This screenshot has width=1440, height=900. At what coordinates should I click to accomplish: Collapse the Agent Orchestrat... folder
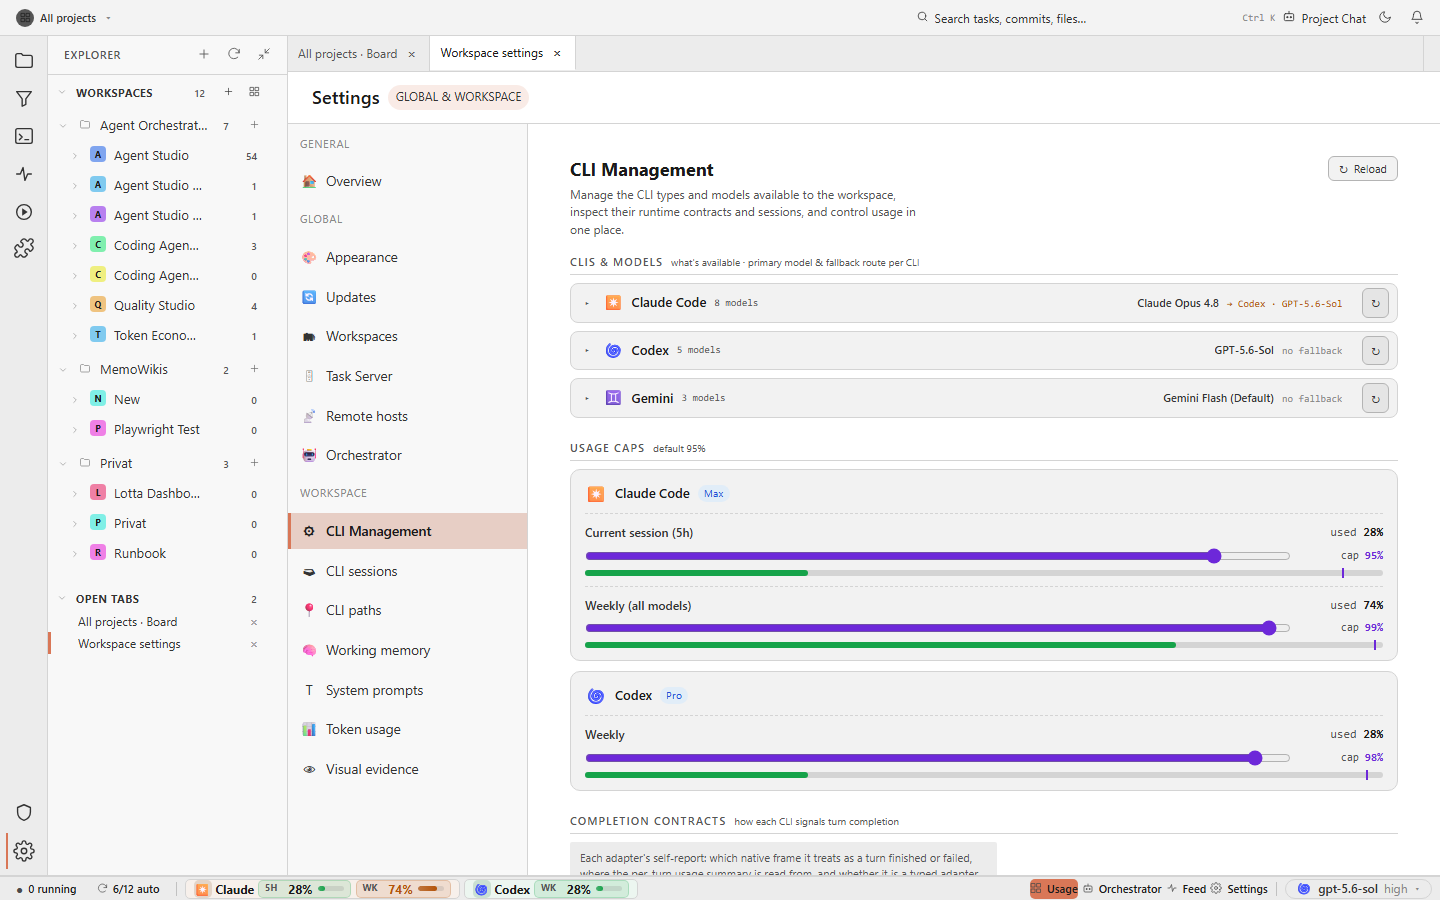62,126
